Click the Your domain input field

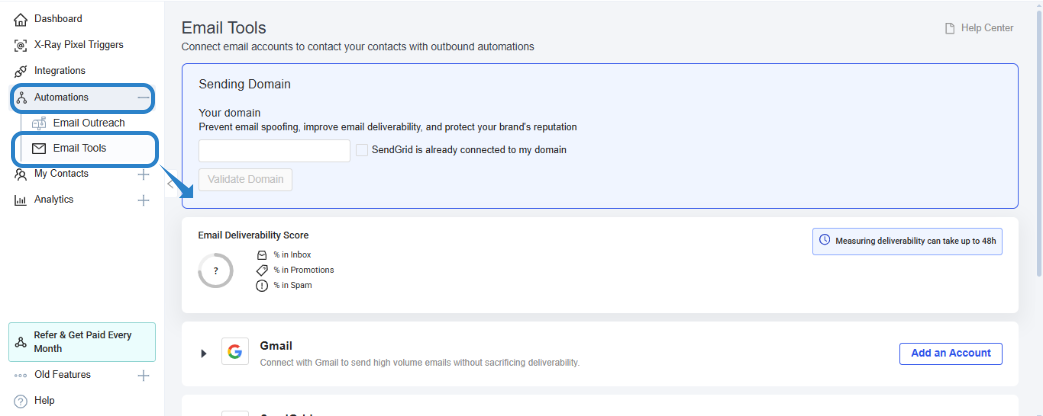click(x=274, y=151)
